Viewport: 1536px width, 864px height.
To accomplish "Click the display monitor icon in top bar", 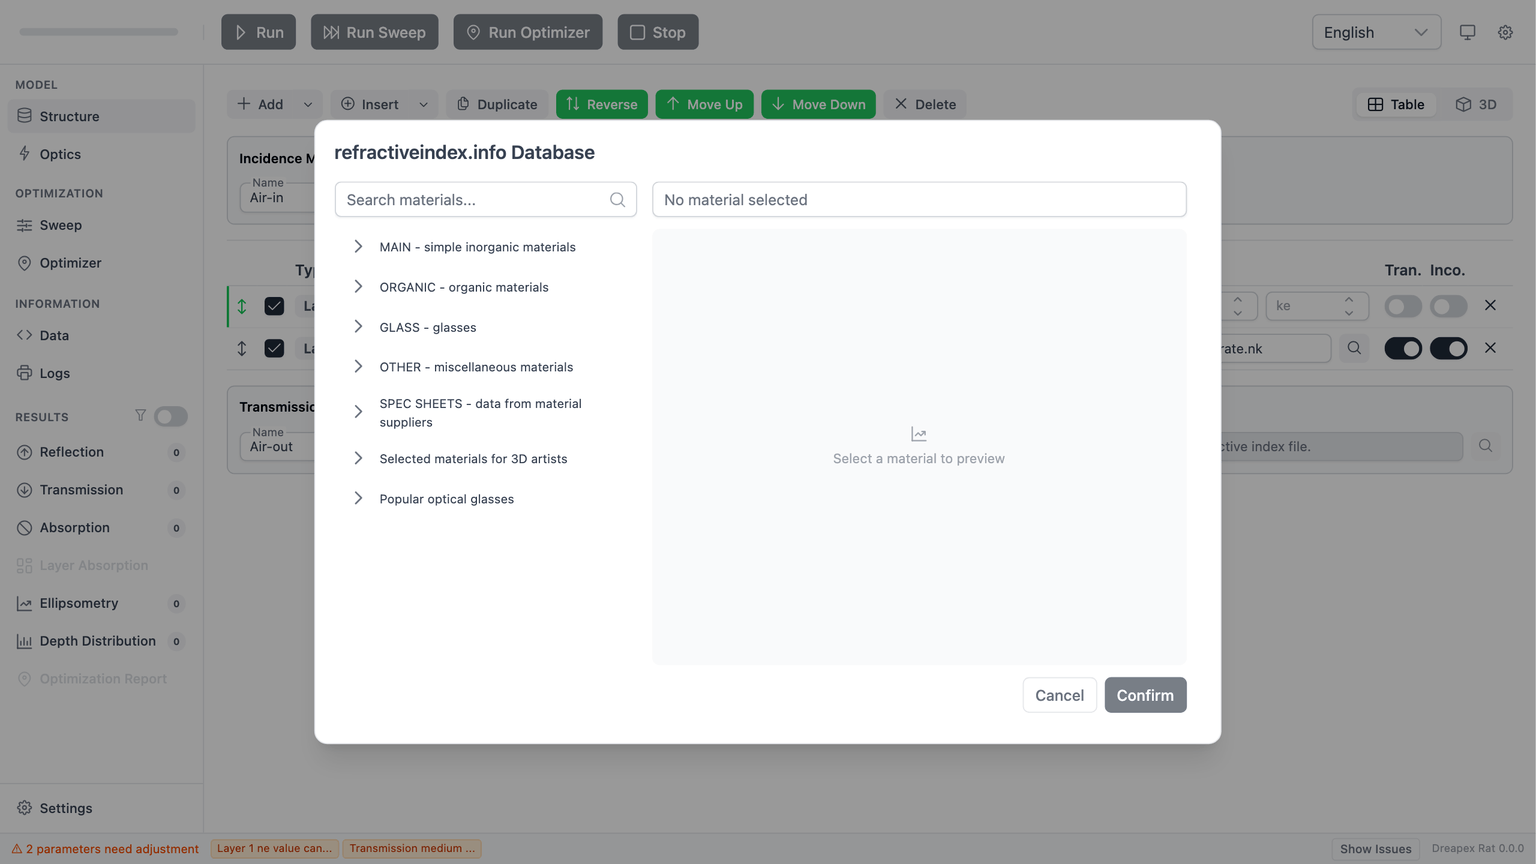I will pyautogui.click(x=1467, y=32).
